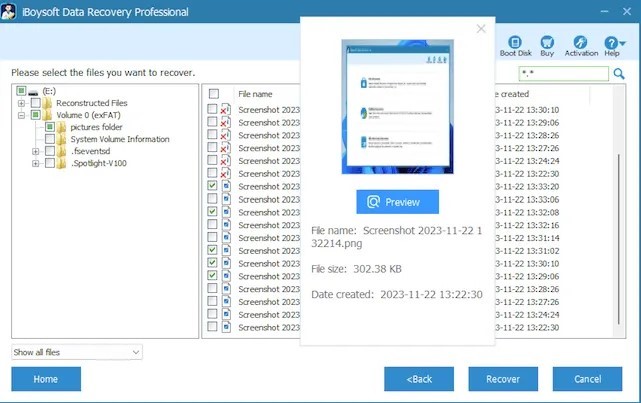Click the preview thumbnail image in popup
Image resolution: width=641 pixels, height=403 pixels.
tap(397, 107)
